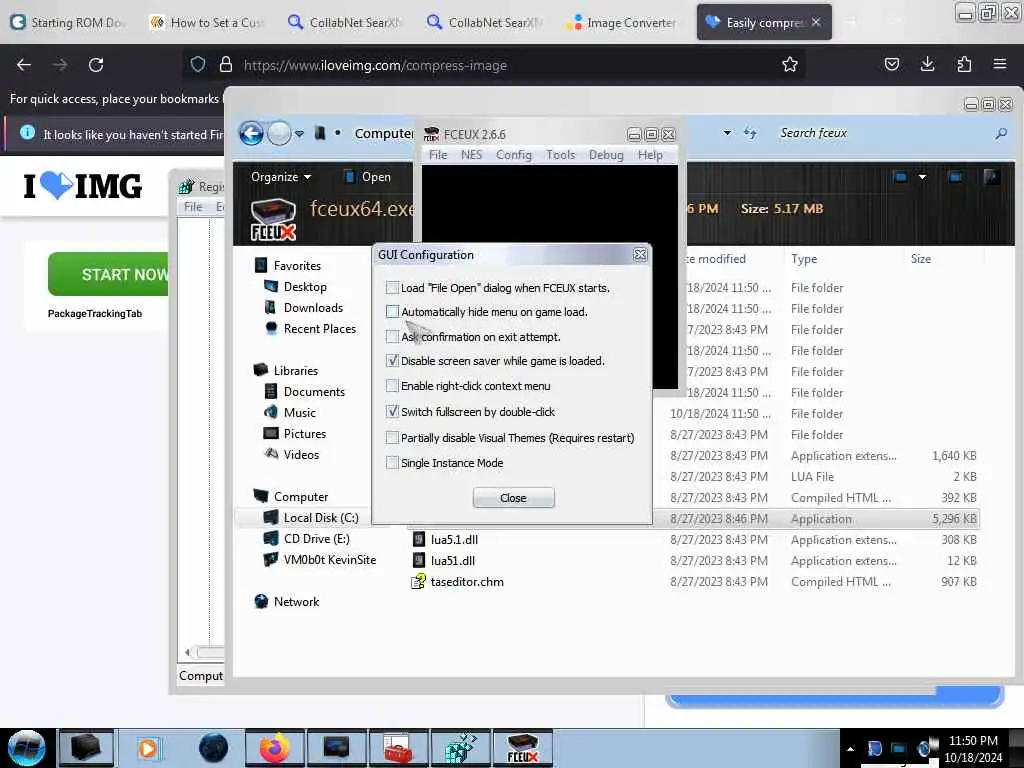Click Explorer back navigation arrow

tap(251, 133)
